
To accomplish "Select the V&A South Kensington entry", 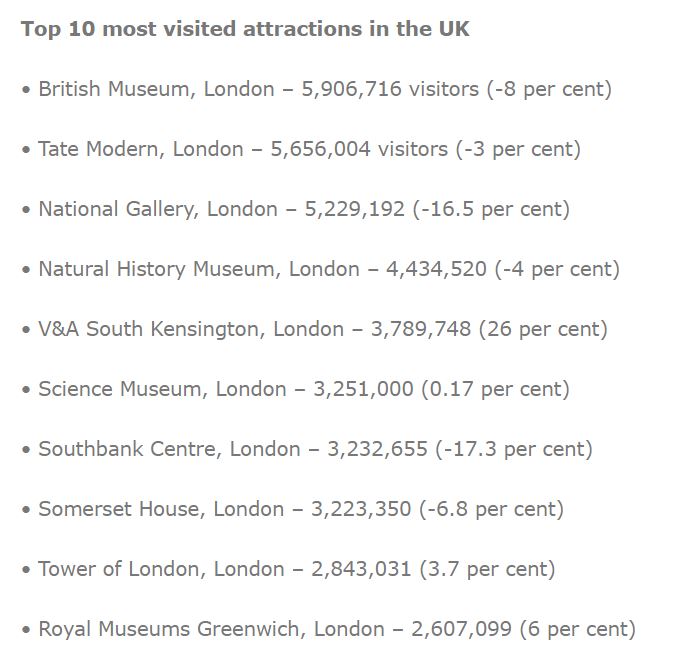I will (314, 329).
